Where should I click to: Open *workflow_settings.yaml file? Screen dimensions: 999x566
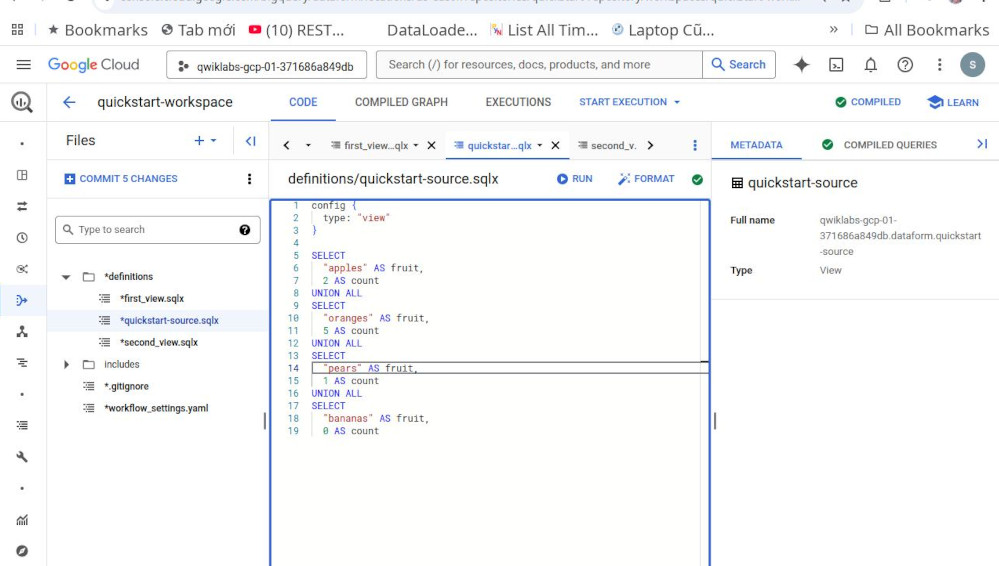(x=156, y=408)
